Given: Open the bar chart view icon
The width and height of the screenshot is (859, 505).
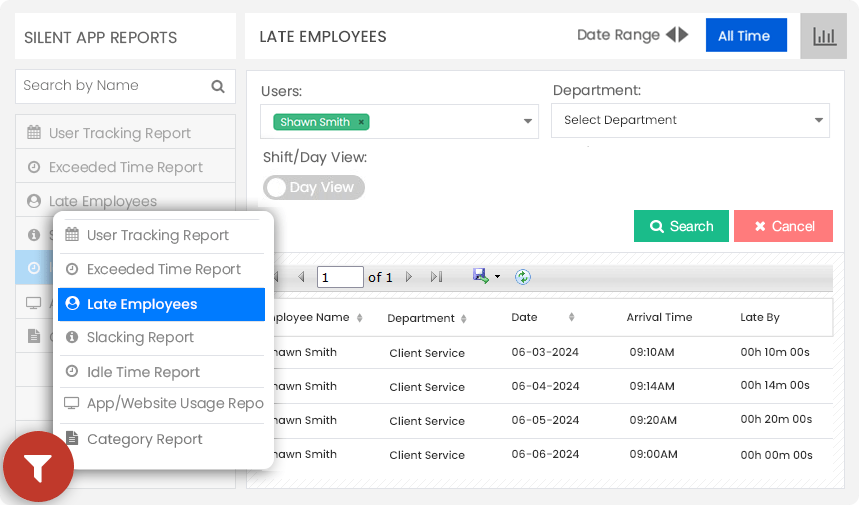Looking at the screenshot, I should pyautogui.click(x=823, y=36).
